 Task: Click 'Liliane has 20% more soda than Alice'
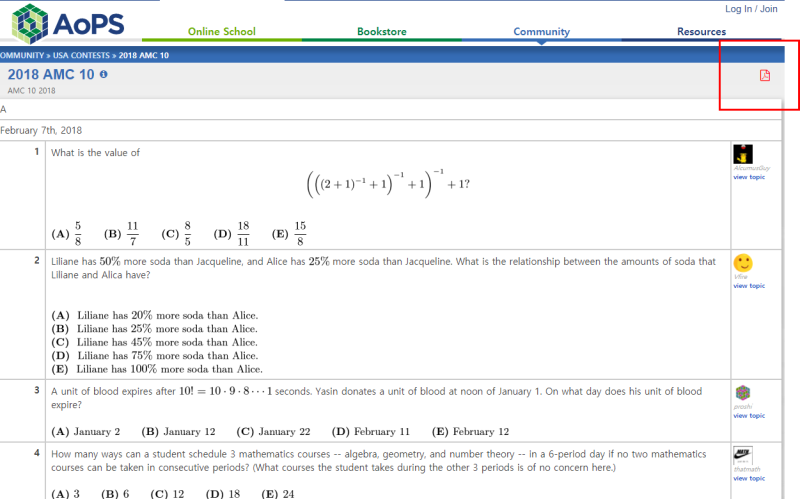pyautogui.click(x=155, y=315)
